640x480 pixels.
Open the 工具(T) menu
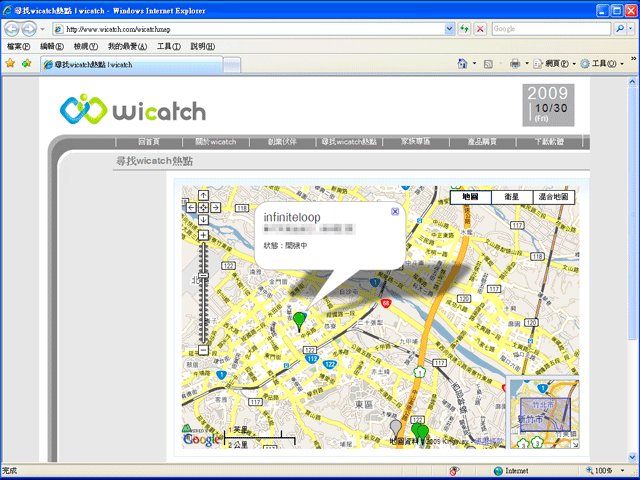(x=169, y=47)
